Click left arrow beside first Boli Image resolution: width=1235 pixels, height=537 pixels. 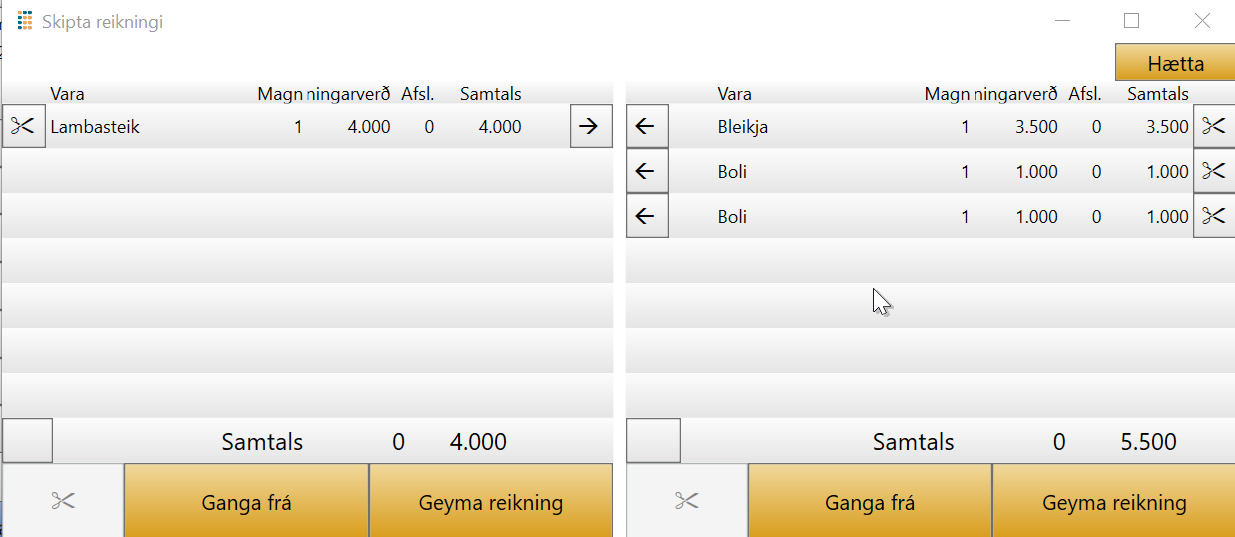click(646, 172)
